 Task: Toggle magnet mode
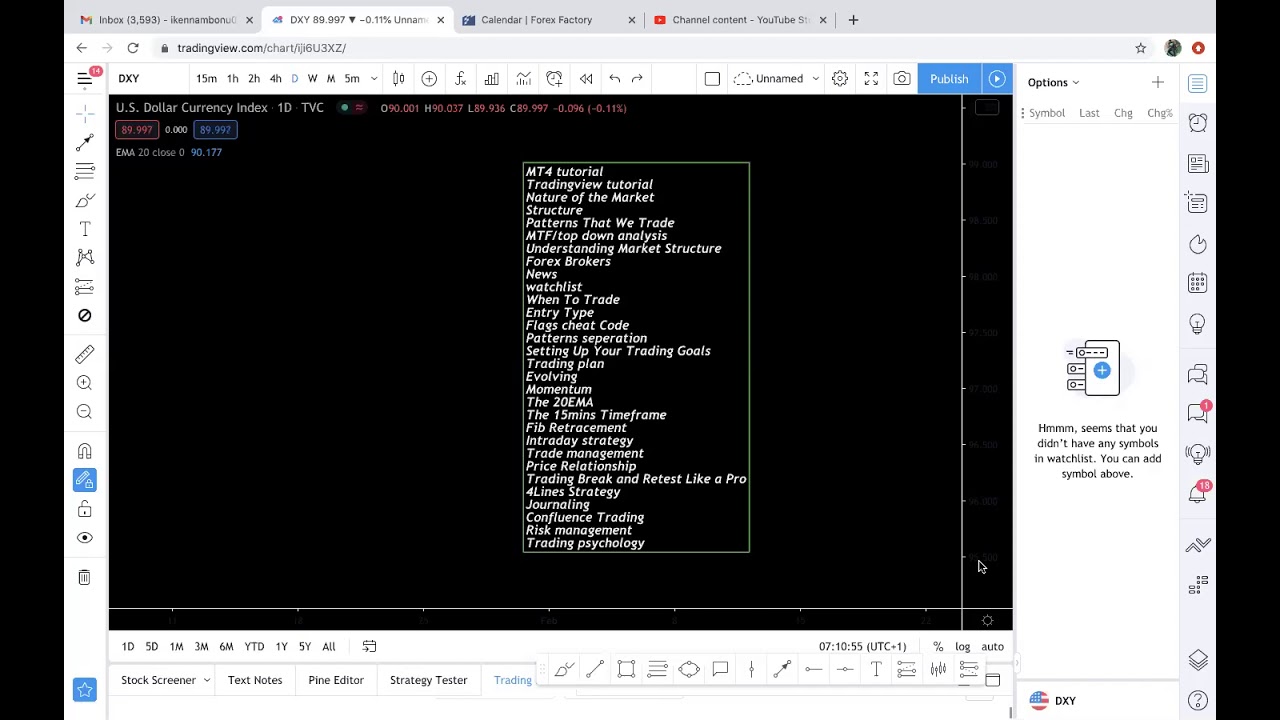[x=85, y=451]
